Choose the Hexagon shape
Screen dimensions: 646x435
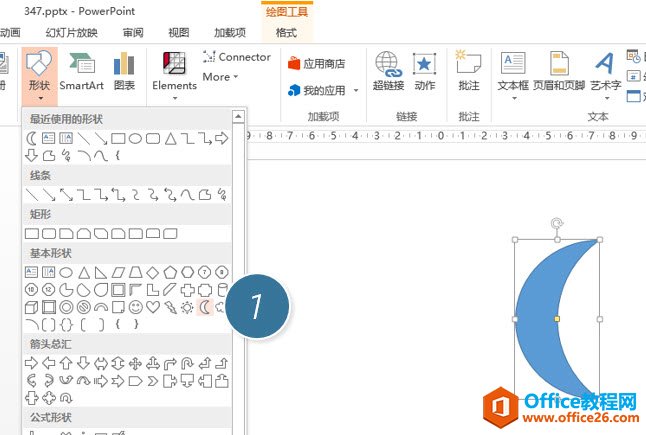pyautogui.click(x=187, y=272)
